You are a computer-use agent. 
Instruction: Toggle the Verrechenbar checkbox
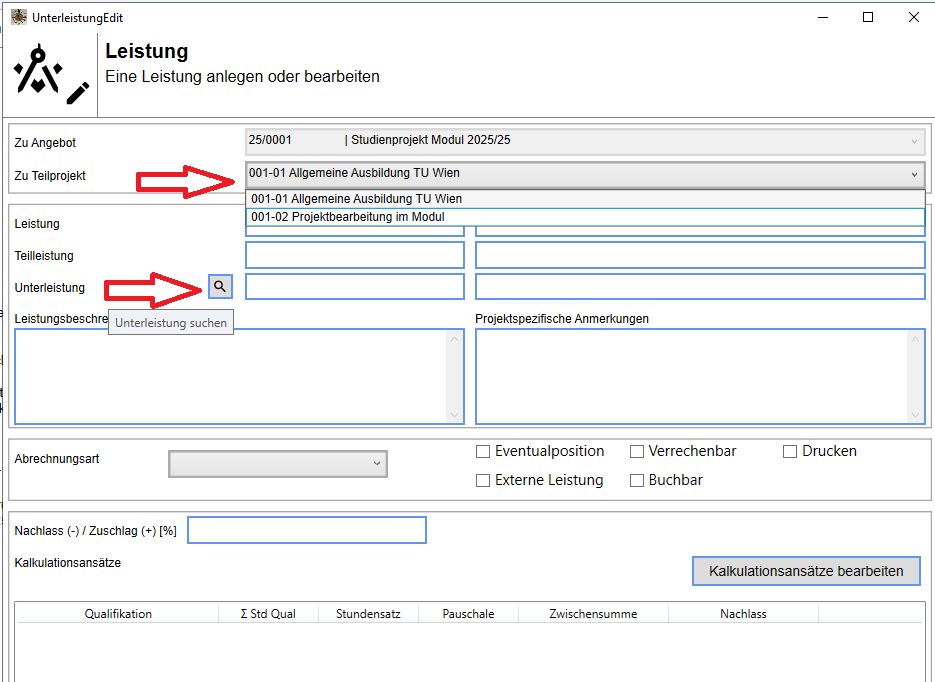pos(637,451)
